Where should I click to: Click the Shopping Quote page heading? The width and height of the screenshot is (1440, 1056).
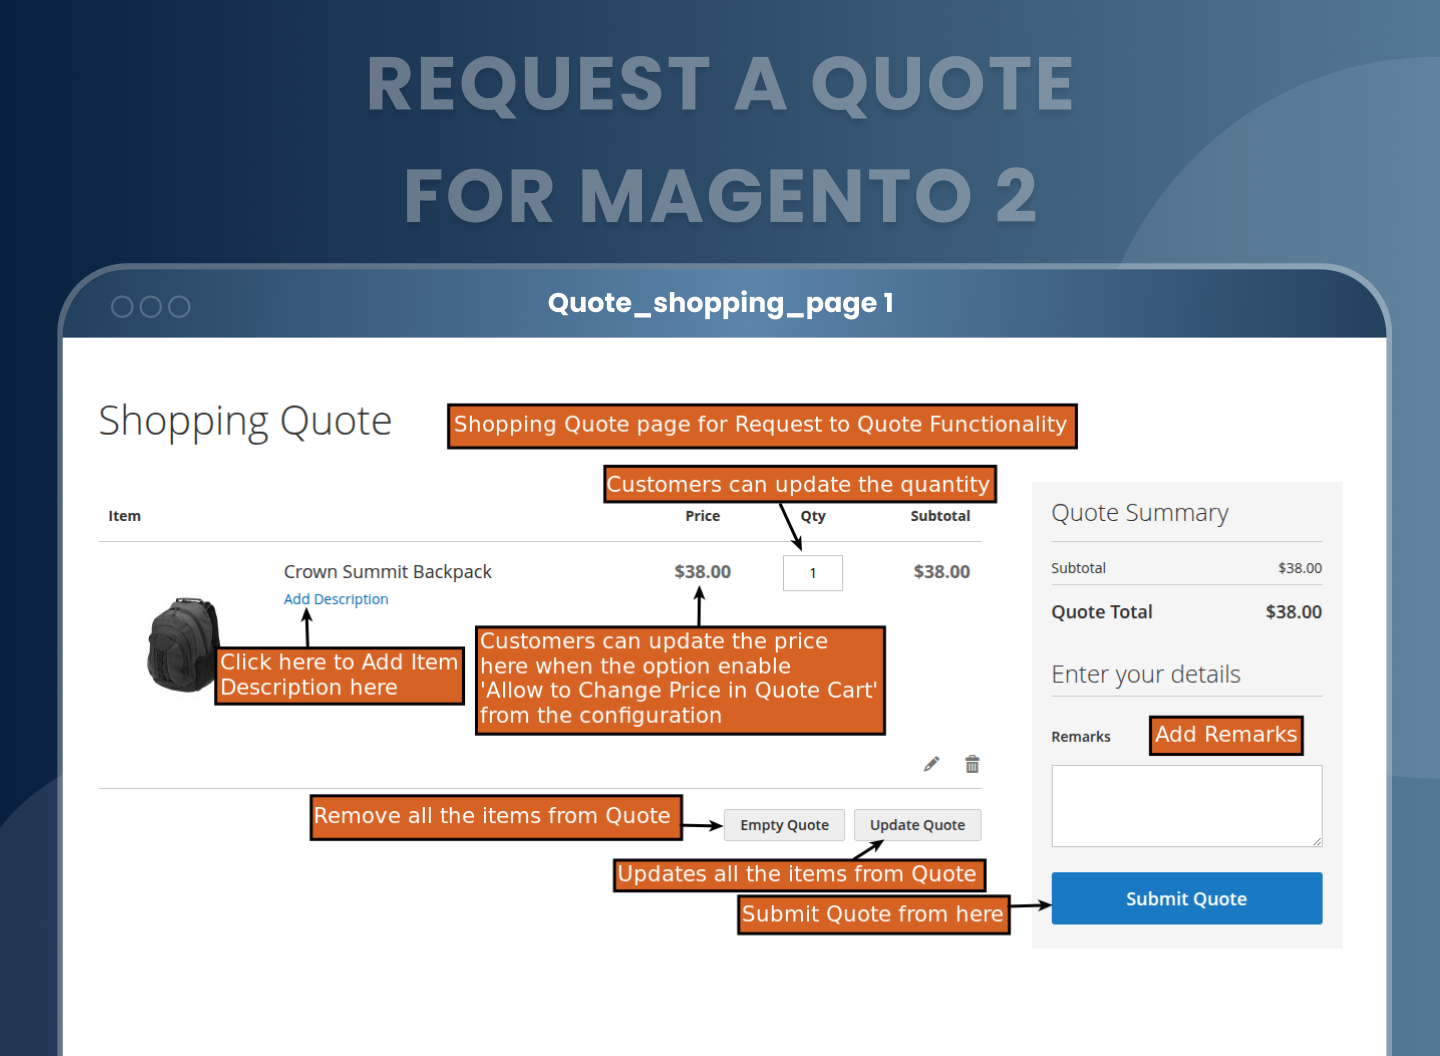click(x=245, y=421)
